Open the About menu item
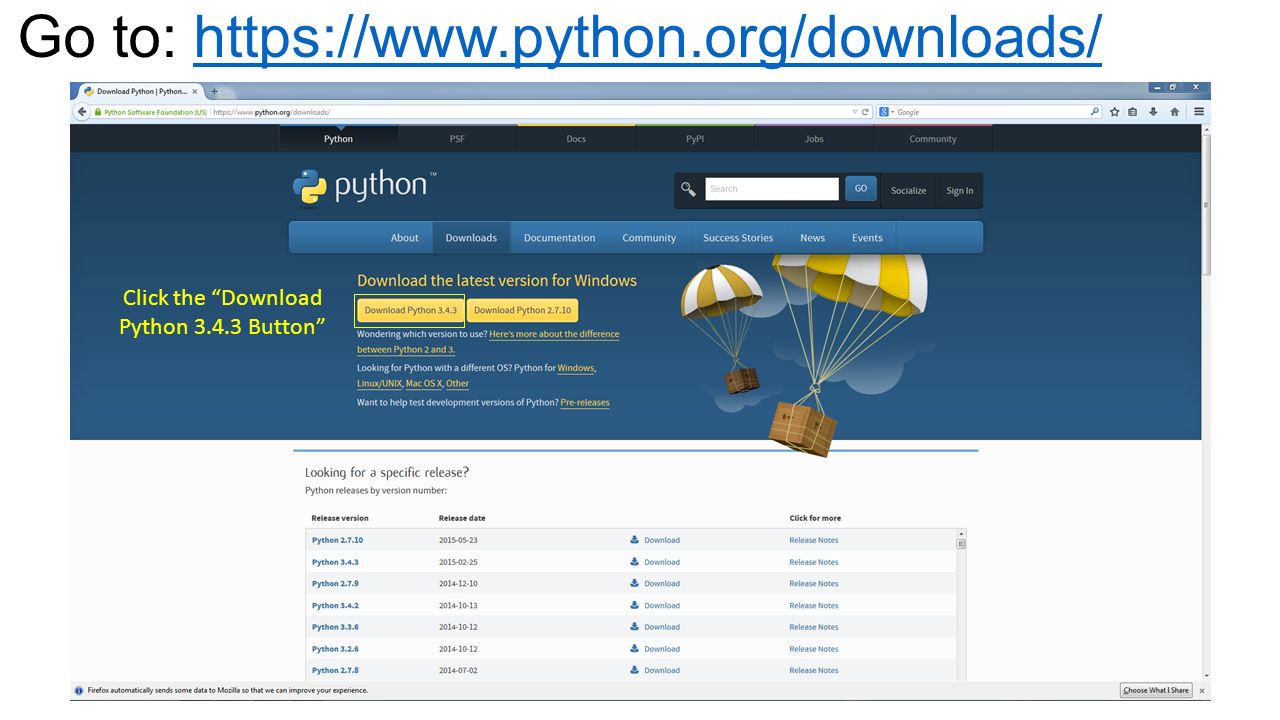This screenshot has width=1280, height=720. (404, 238)
